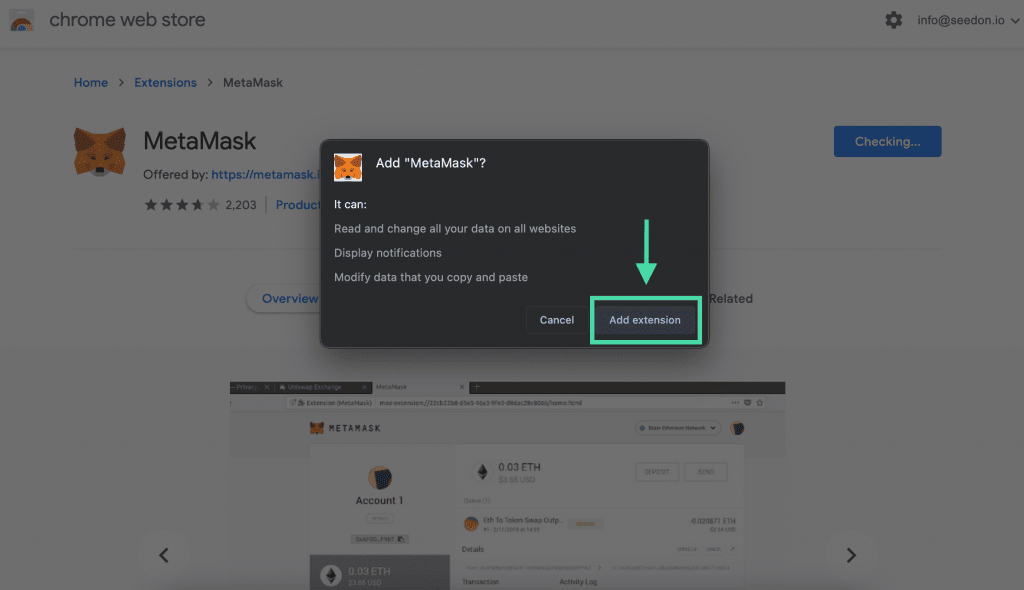Click the 'chrome web store' header title

point(127,20)
